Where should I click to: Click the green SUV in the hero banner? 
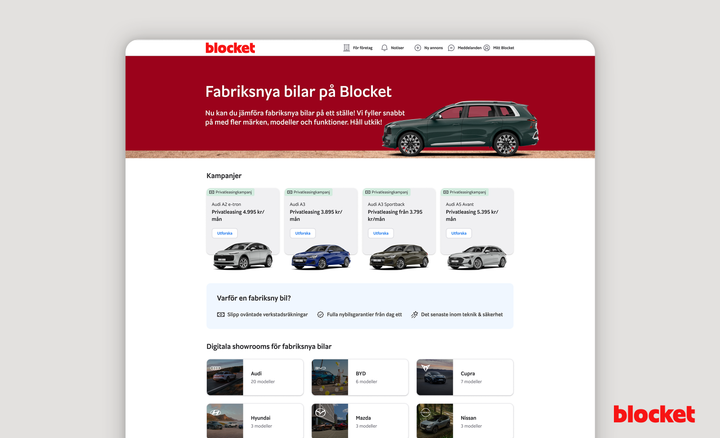point(460,128)
